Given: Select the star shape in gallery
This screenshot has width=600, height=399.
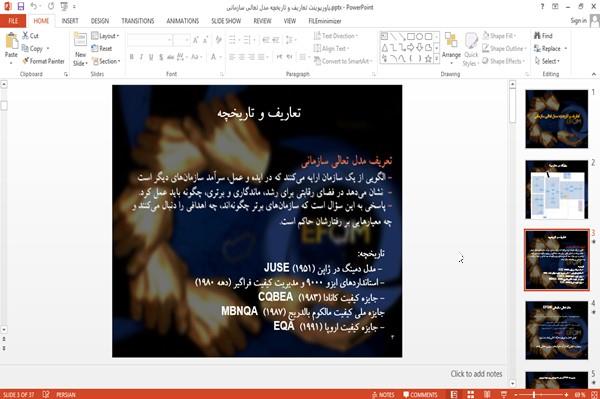Looking at the screenshot, I should pyautogui.click(x=428, y=59).
